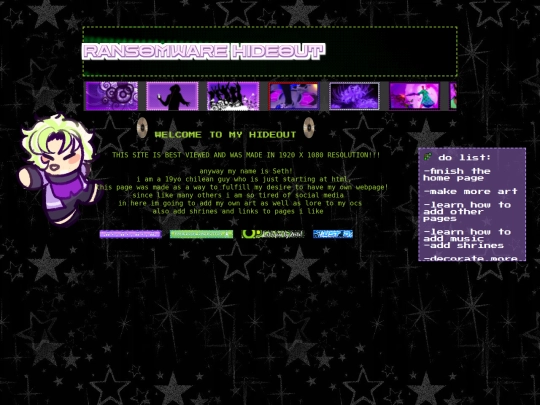540x405 pixels.
Task: Open the blue web badge button
Action: point(333,234)
